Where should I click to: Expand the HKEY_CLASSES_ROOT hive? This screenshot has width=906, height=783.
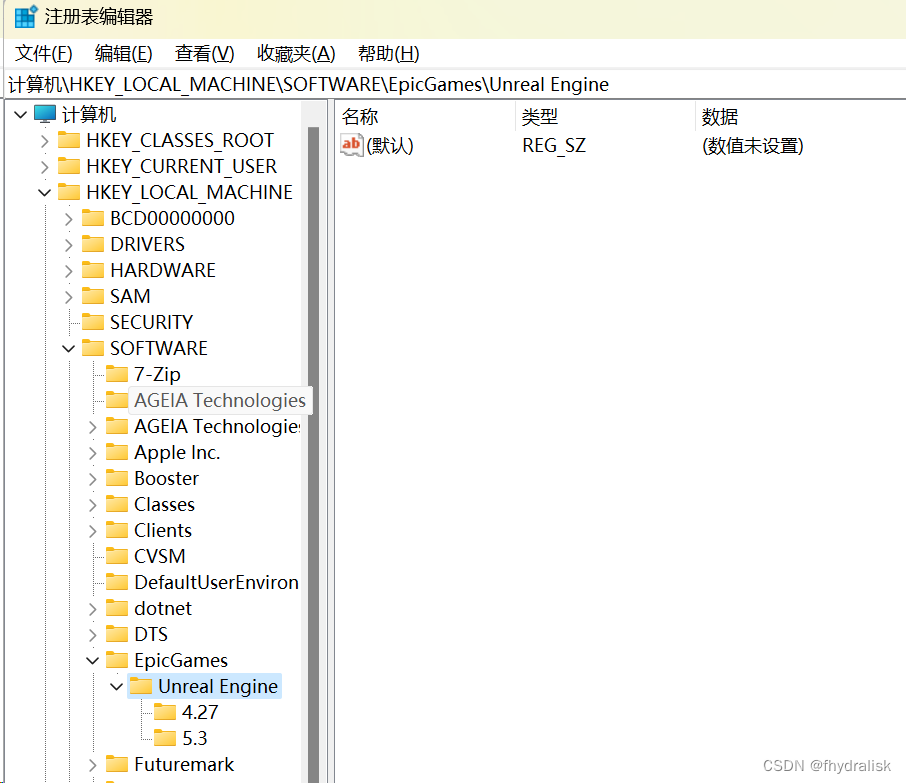click(x=44, y=140)
